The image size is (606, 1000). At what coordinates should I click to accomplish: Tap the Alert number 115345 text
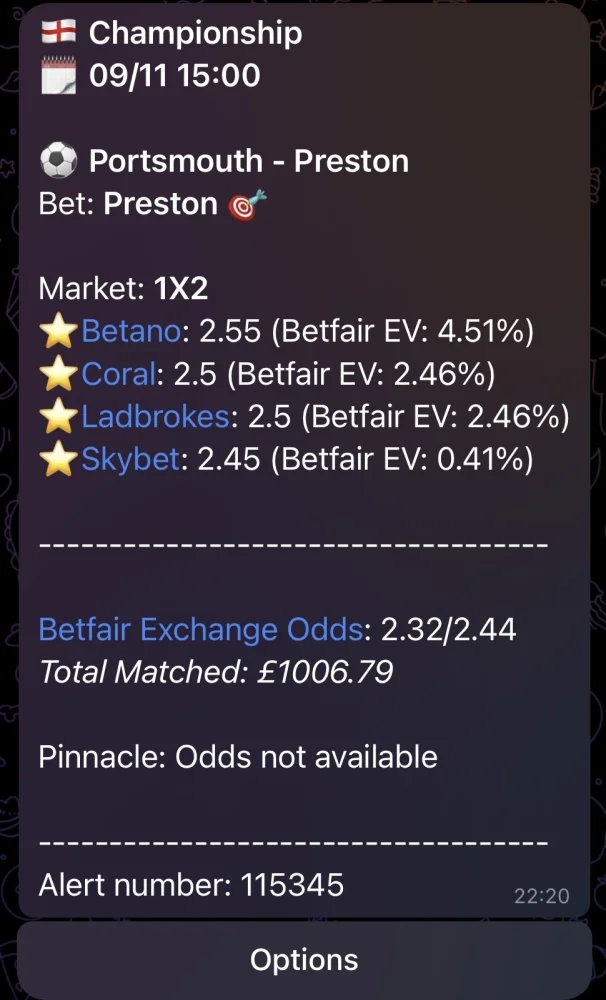(x=191, y=885)
